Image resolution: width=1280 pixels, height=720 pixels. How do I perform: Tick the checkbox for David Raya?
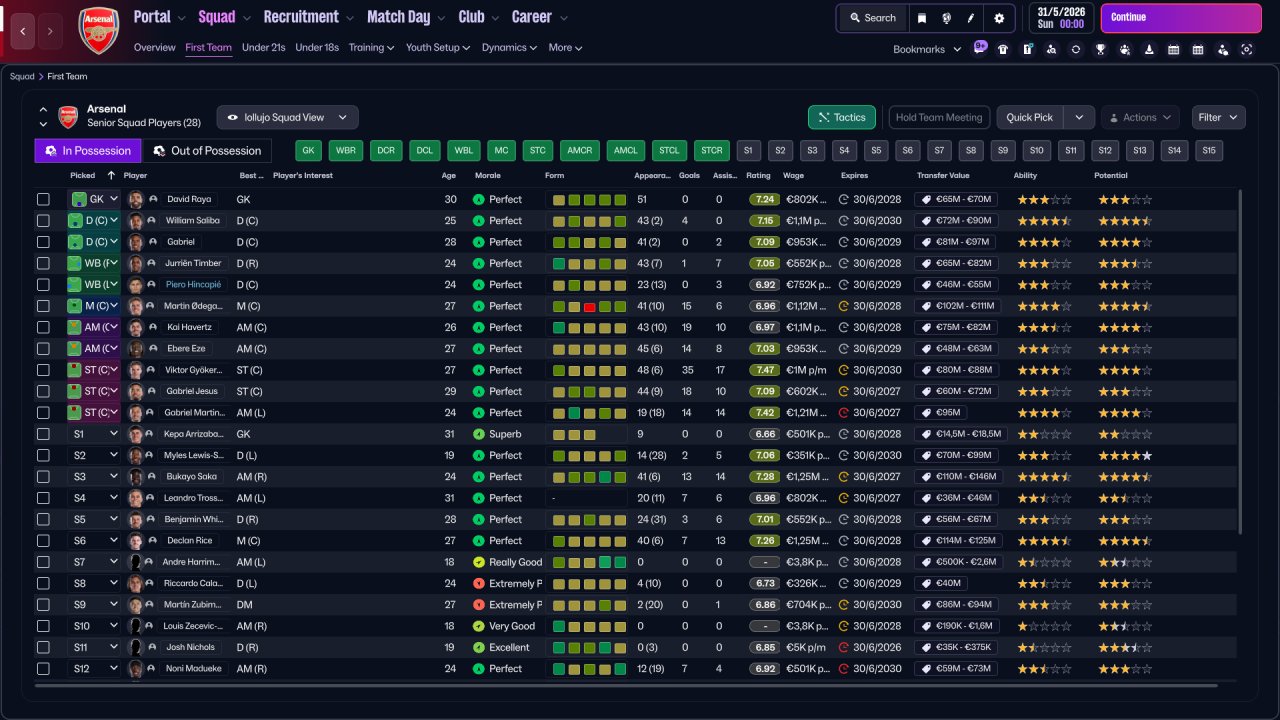(43, 200)
